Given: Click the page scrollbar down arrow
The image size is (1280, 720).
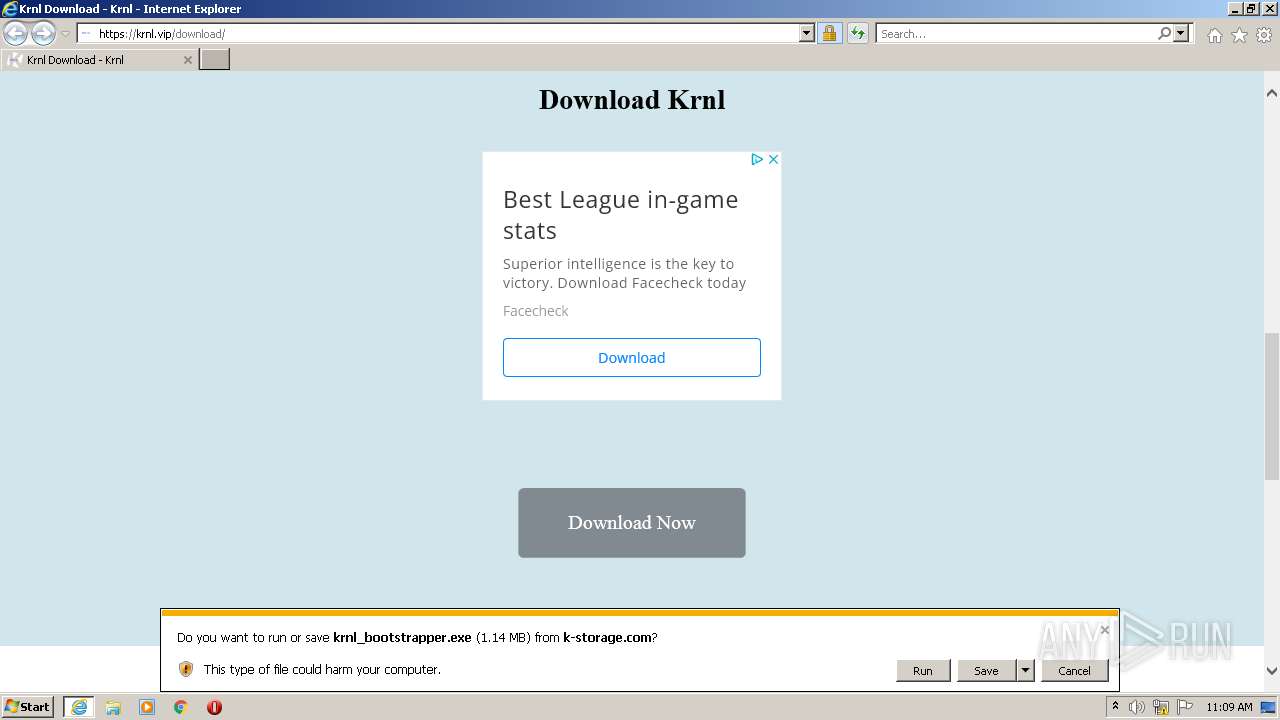Looking at the screenshot, I should point(1272,671).
